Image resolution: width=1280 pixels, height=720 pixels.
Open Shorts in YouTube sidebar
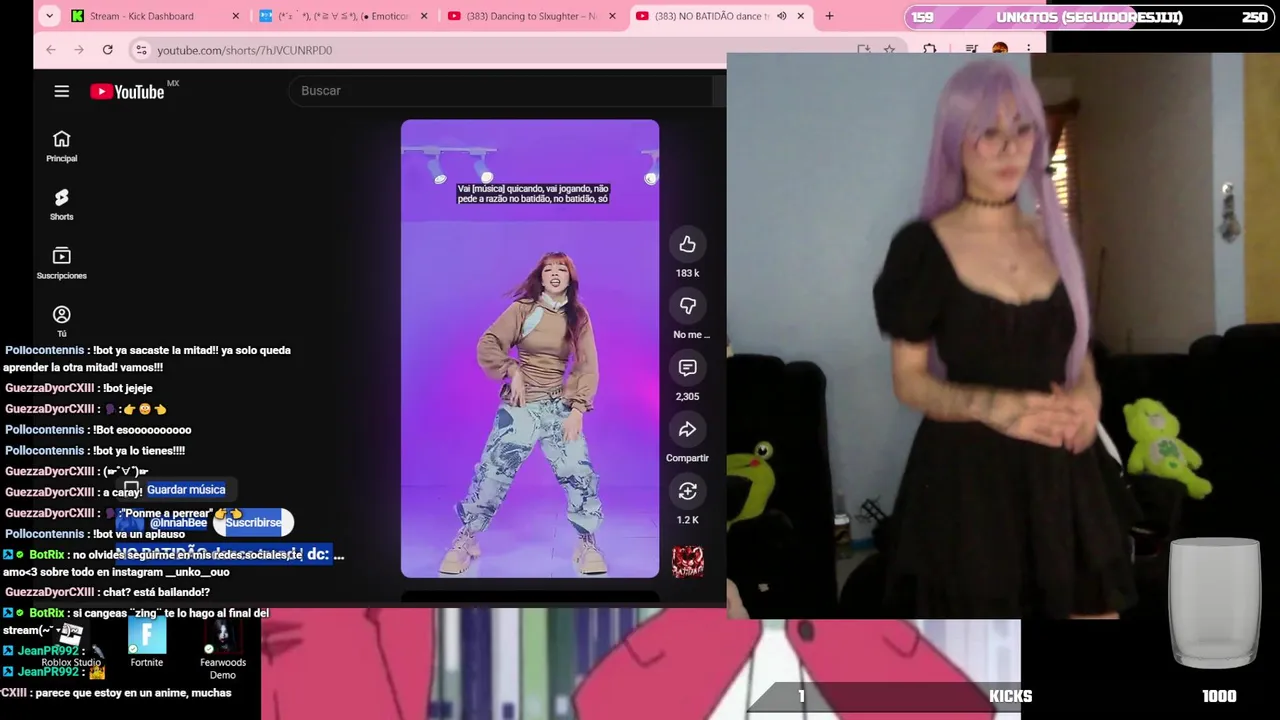pos(62,205)
